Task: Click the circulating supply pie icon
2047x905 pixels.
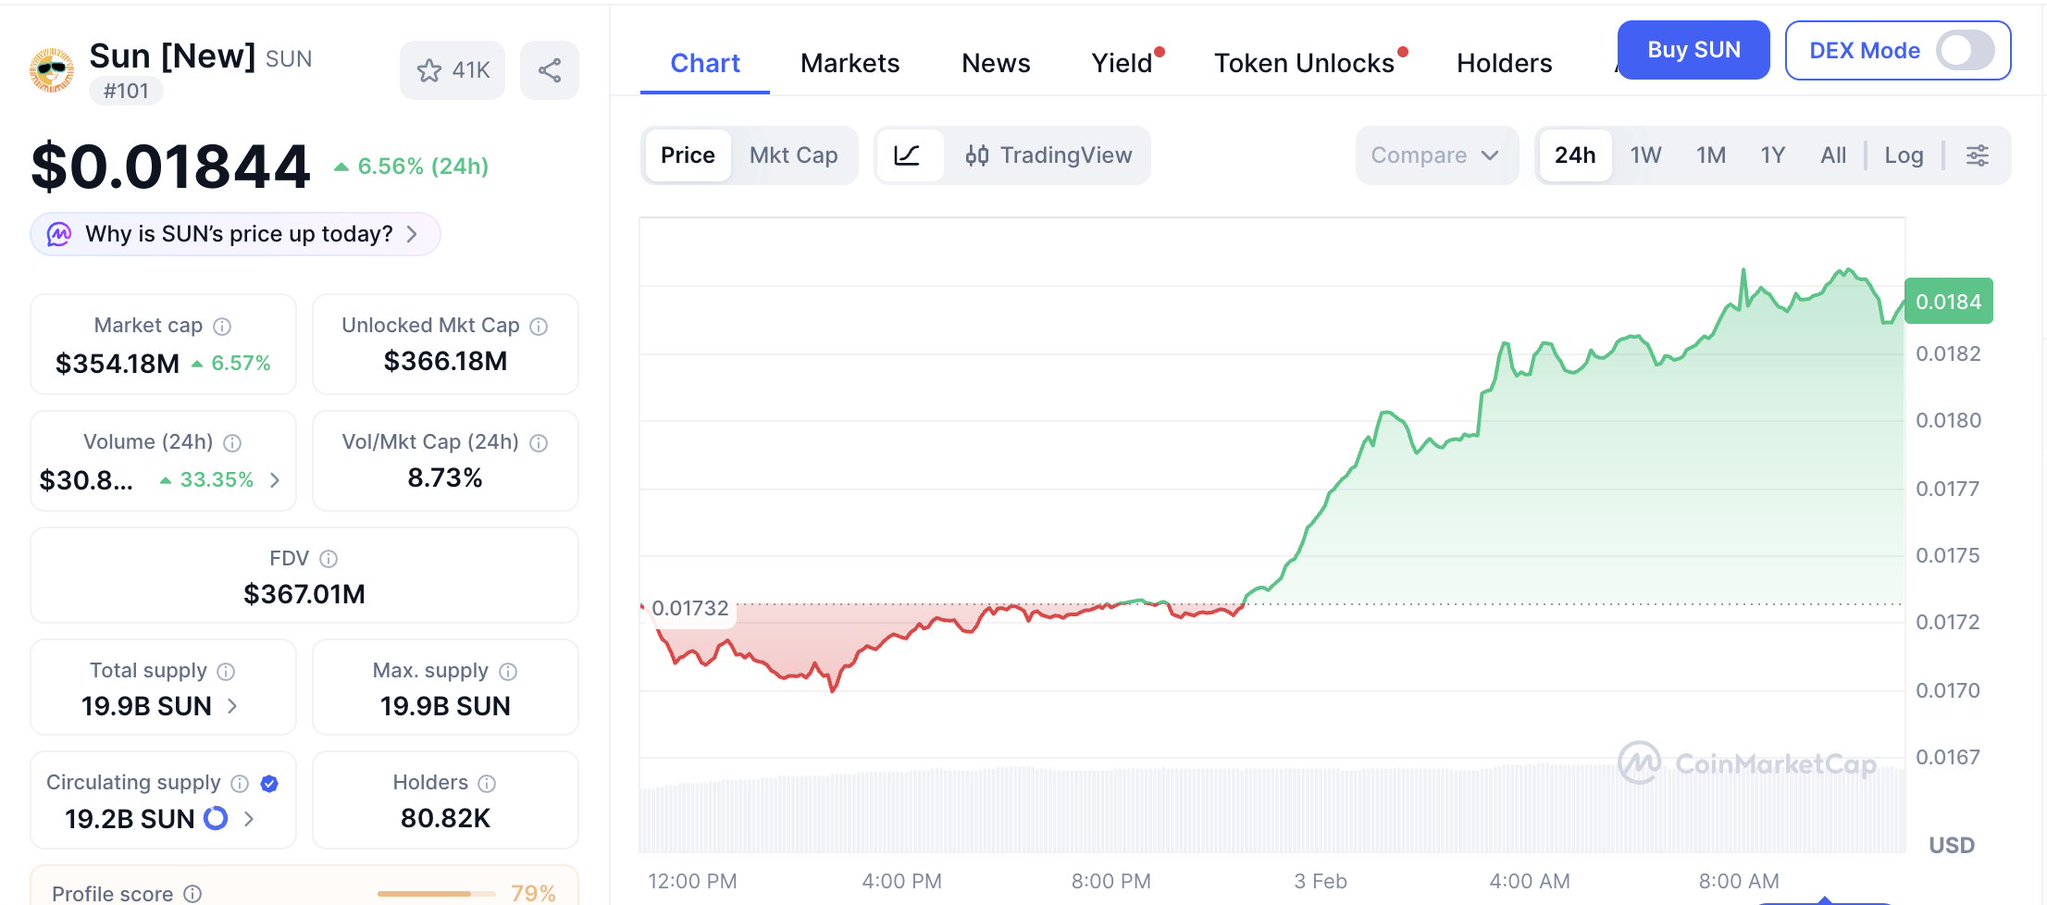Action: (x=215, y=819)
